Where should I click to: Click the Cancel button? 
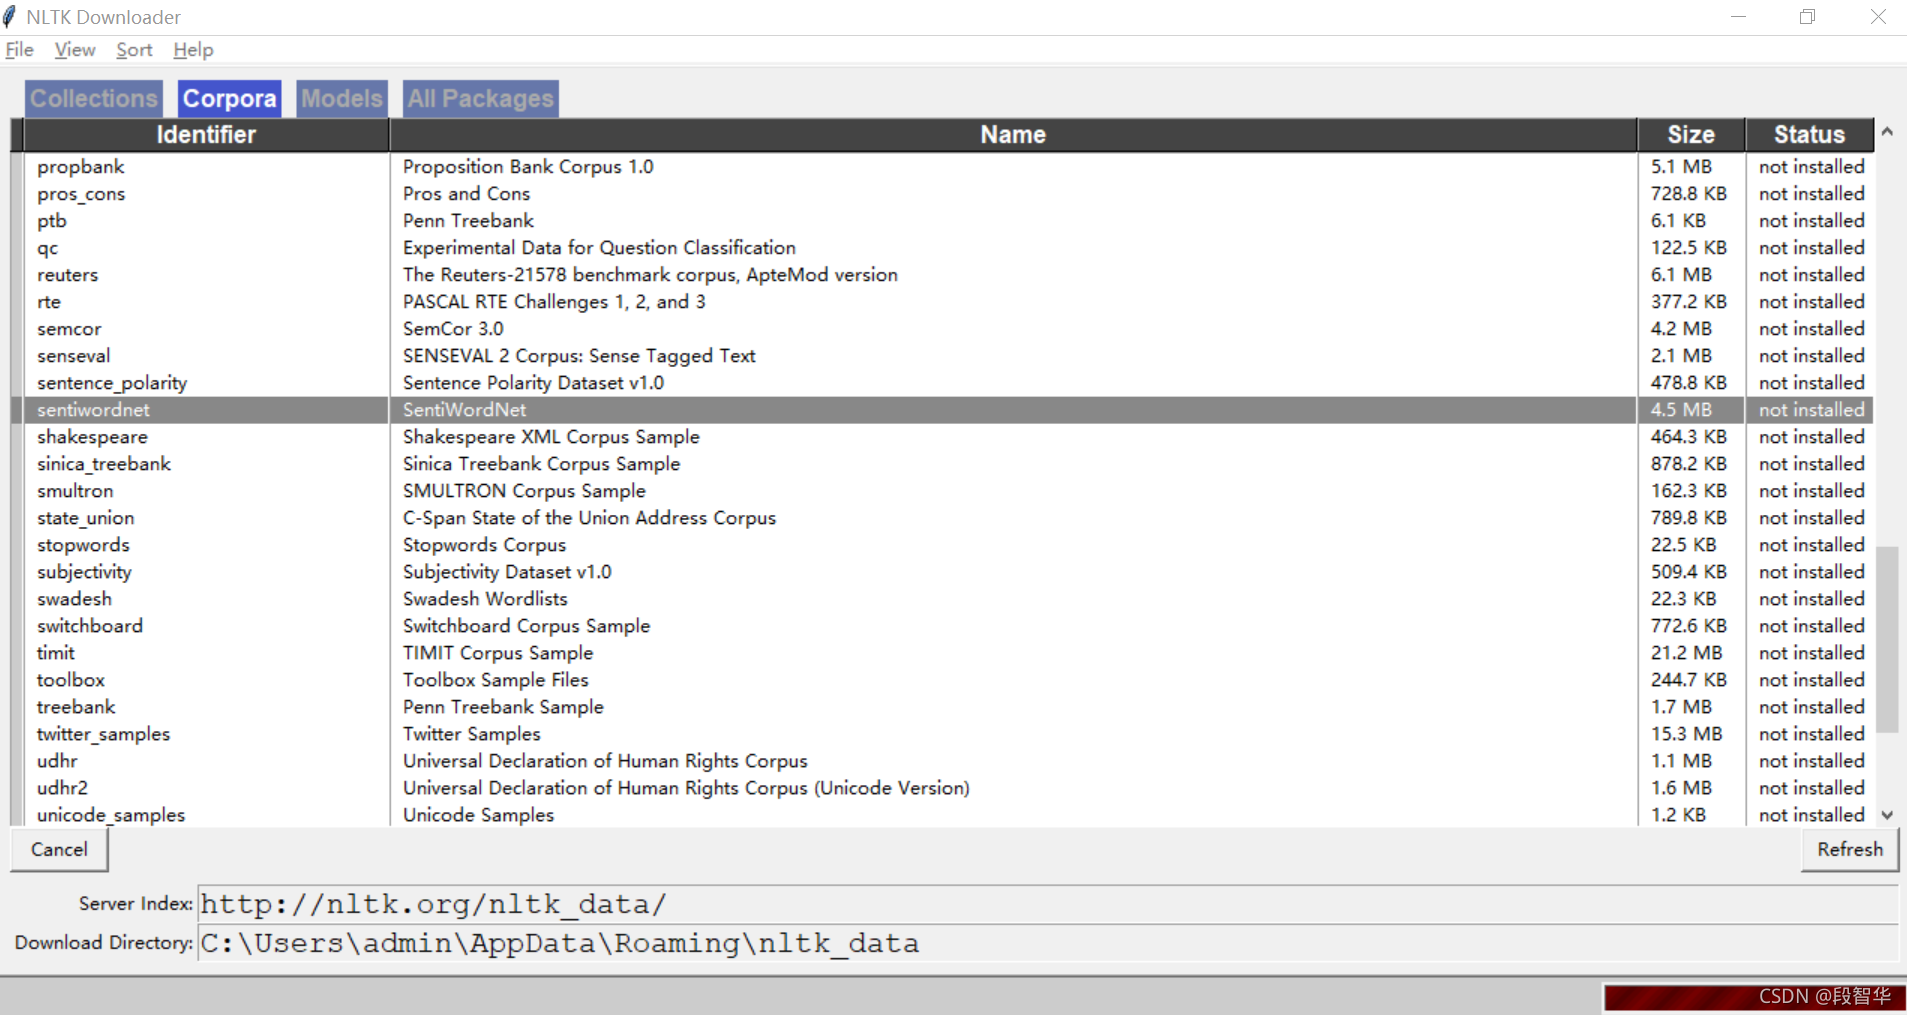pos(59,849)
